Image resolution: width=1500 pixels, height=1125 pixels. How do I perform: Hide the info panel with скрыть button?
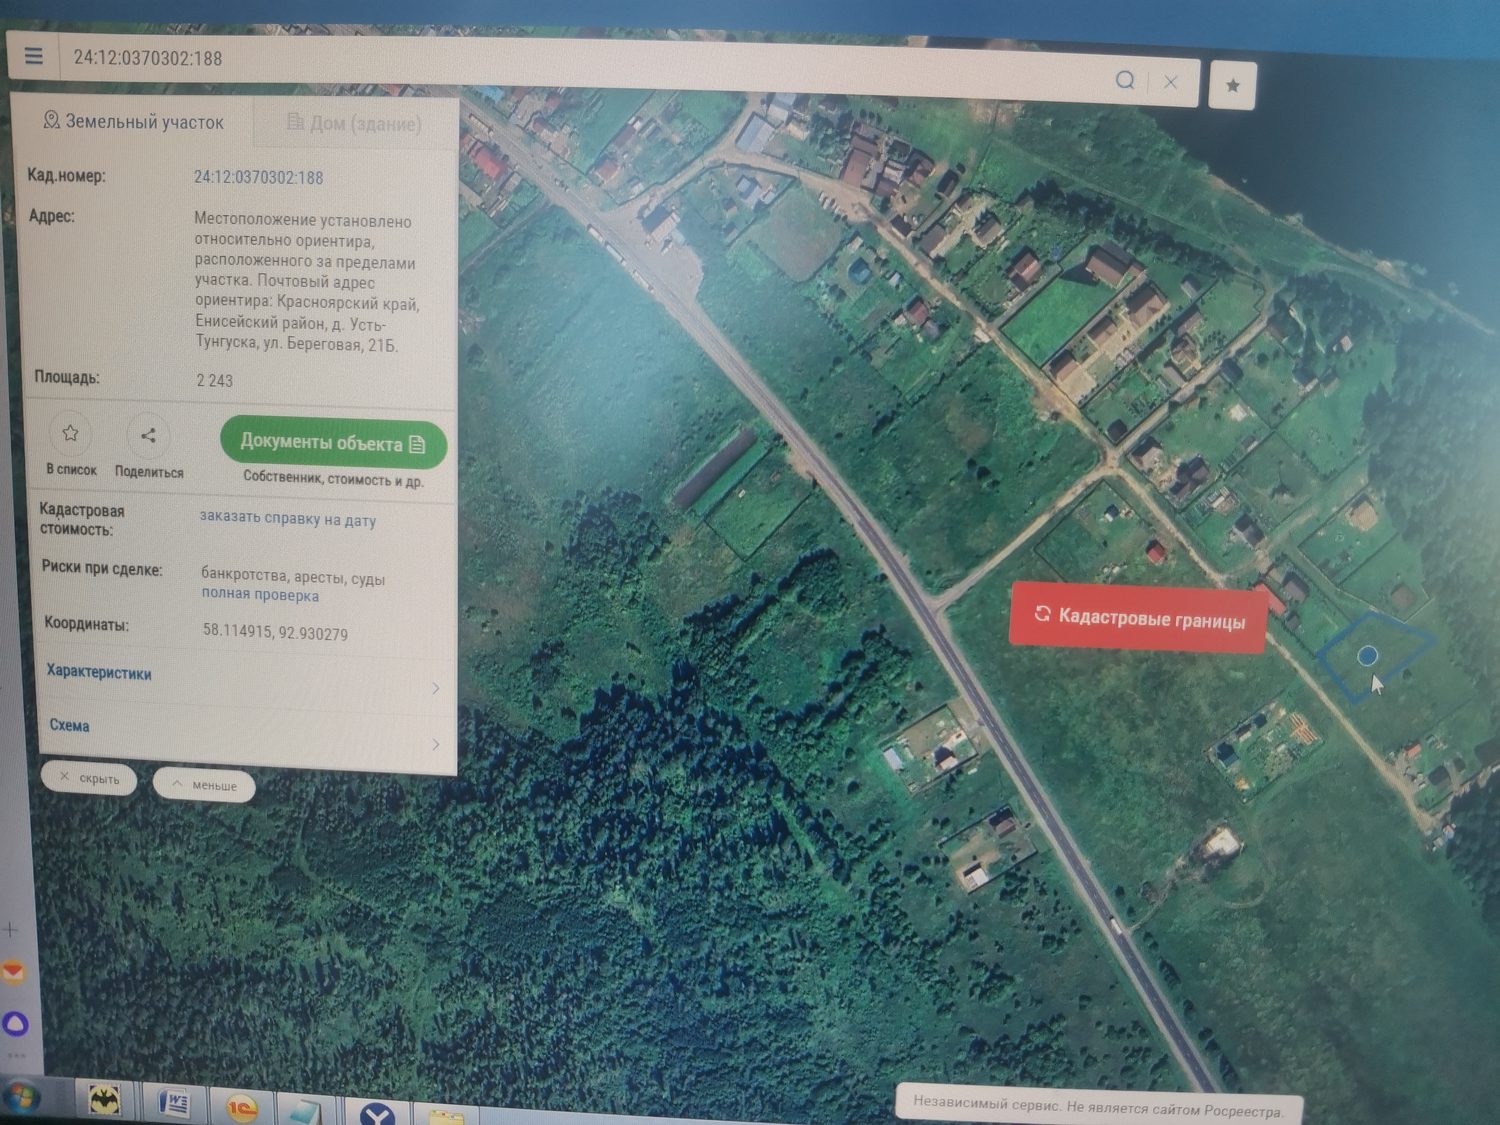89,778
